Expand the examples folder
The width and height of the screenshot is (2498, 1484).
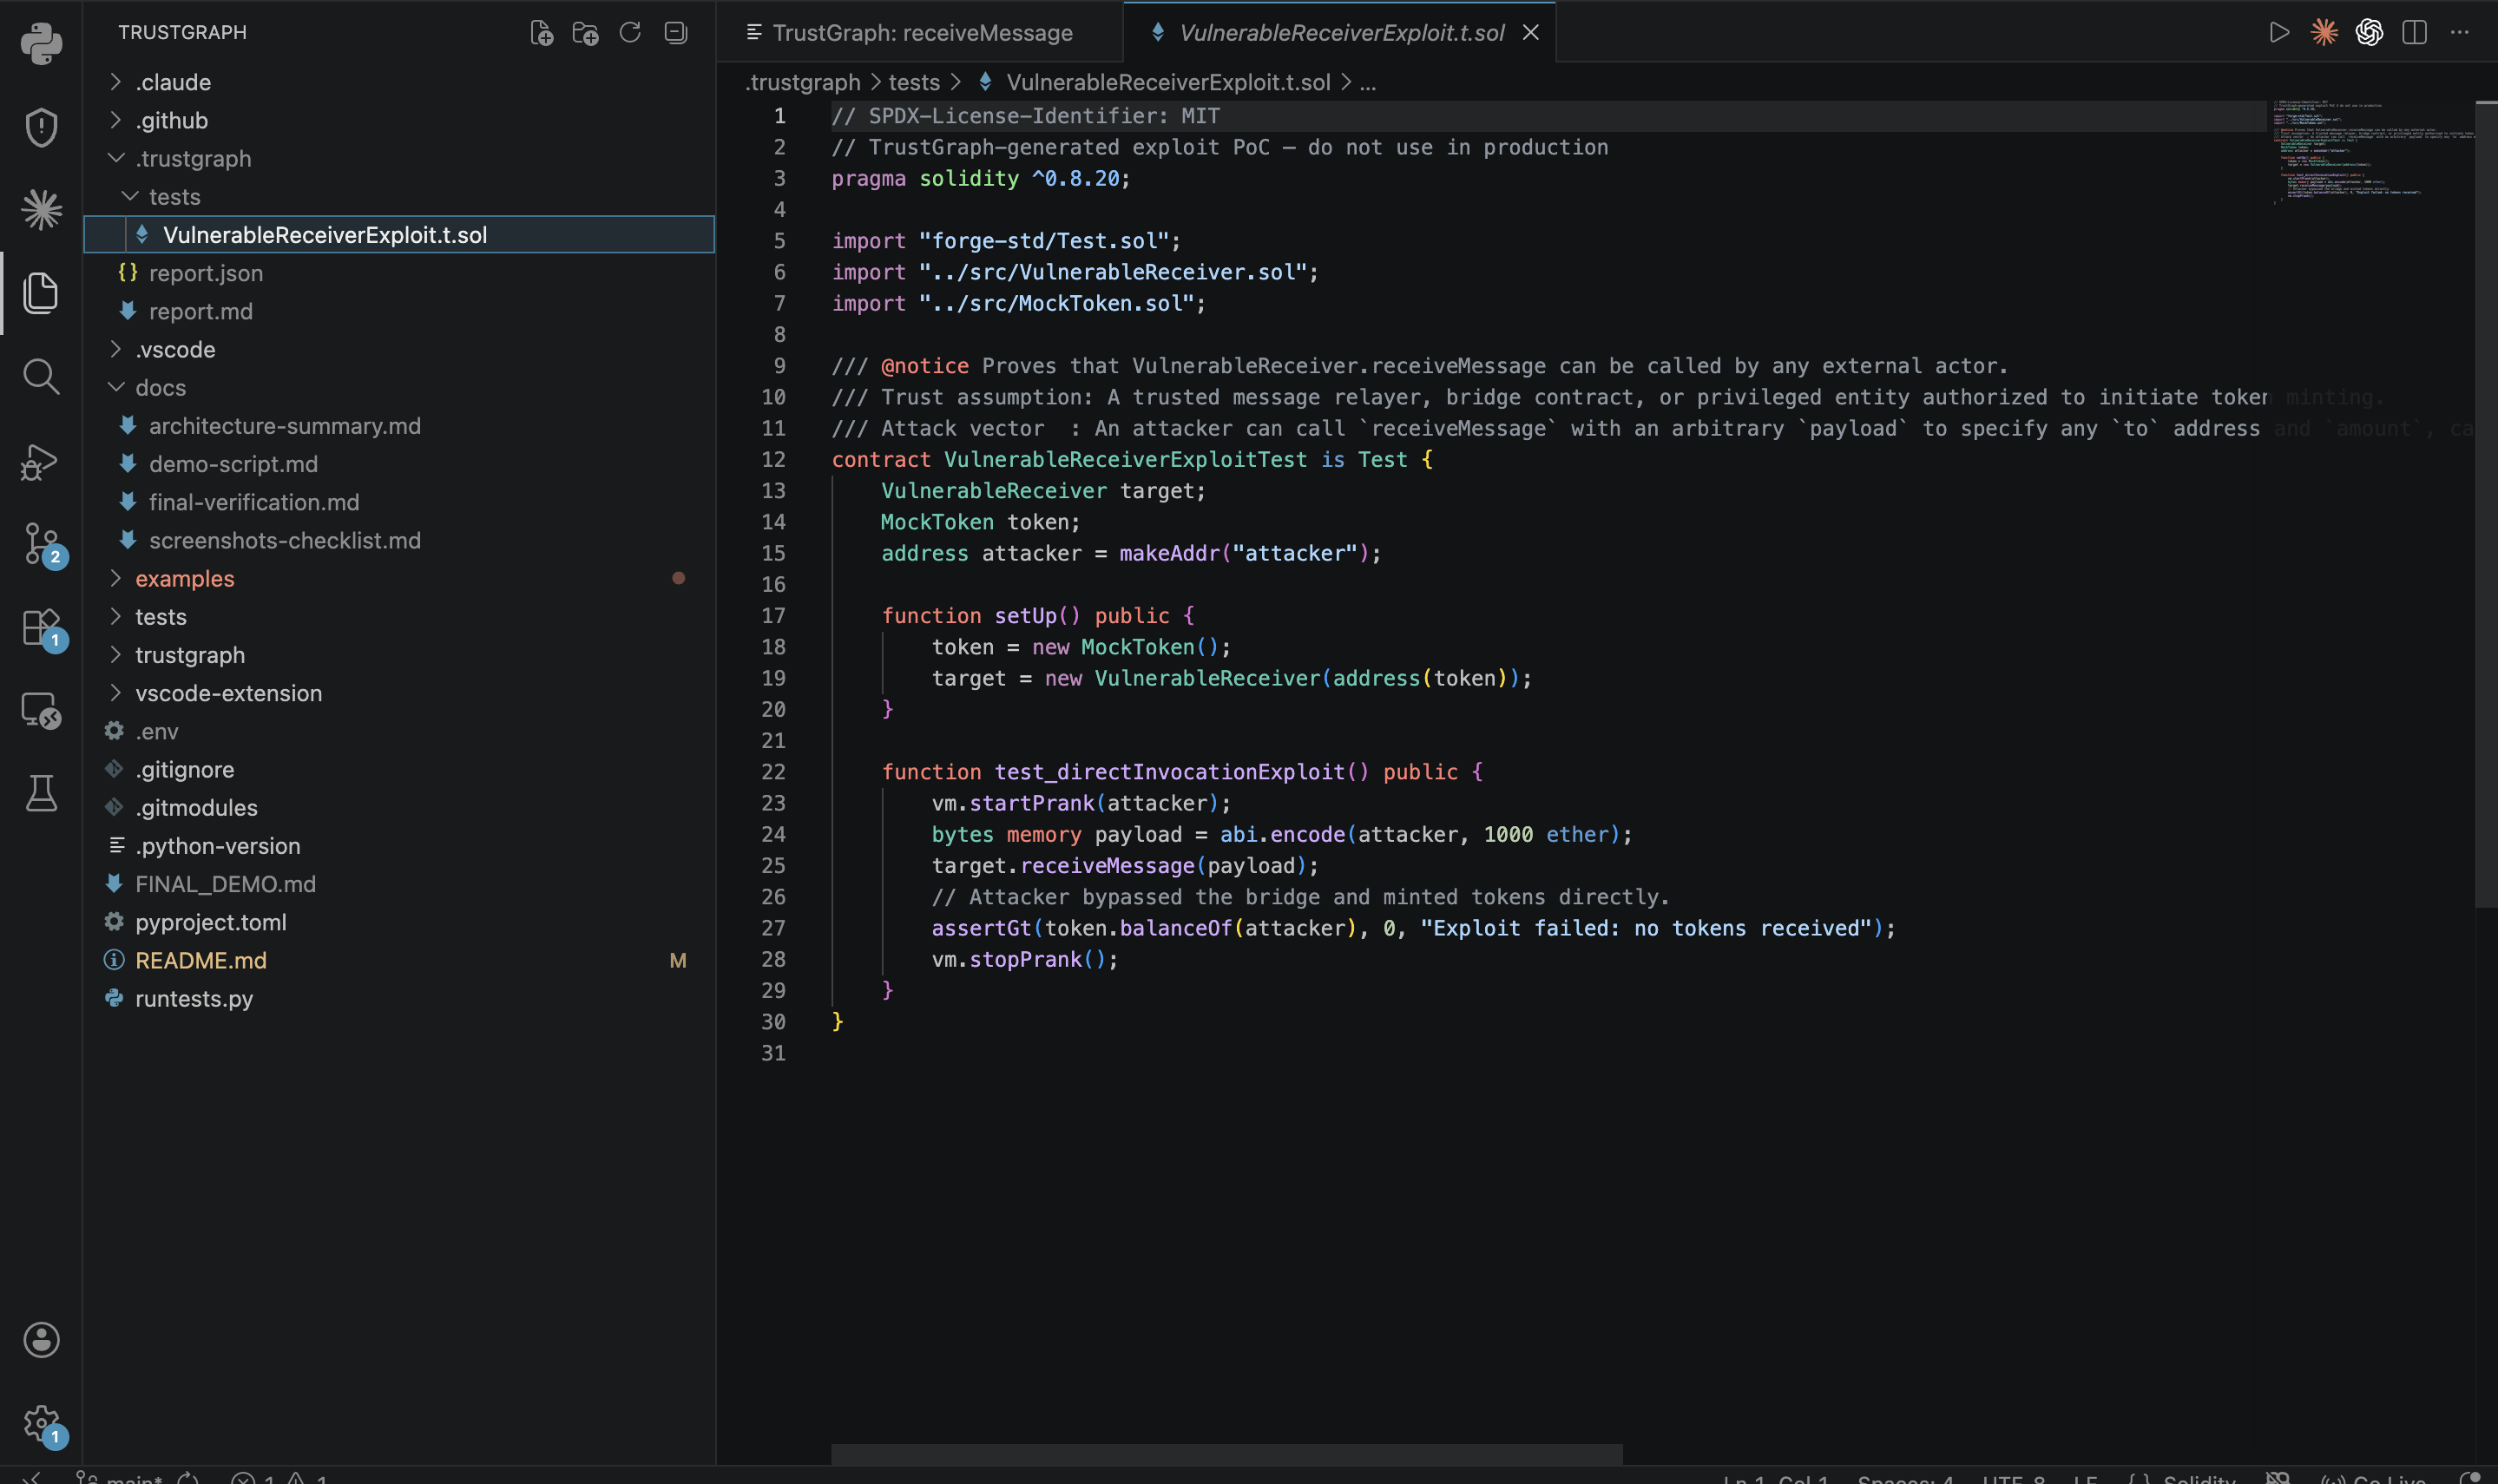coord(399,578)
